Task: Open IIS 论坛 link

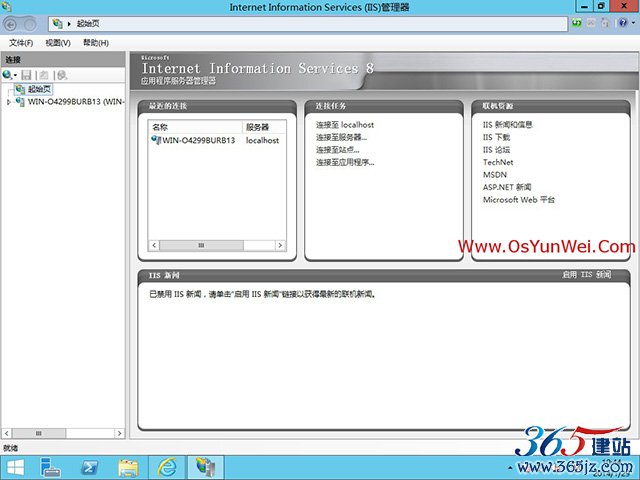Action: tap(496, 150)
